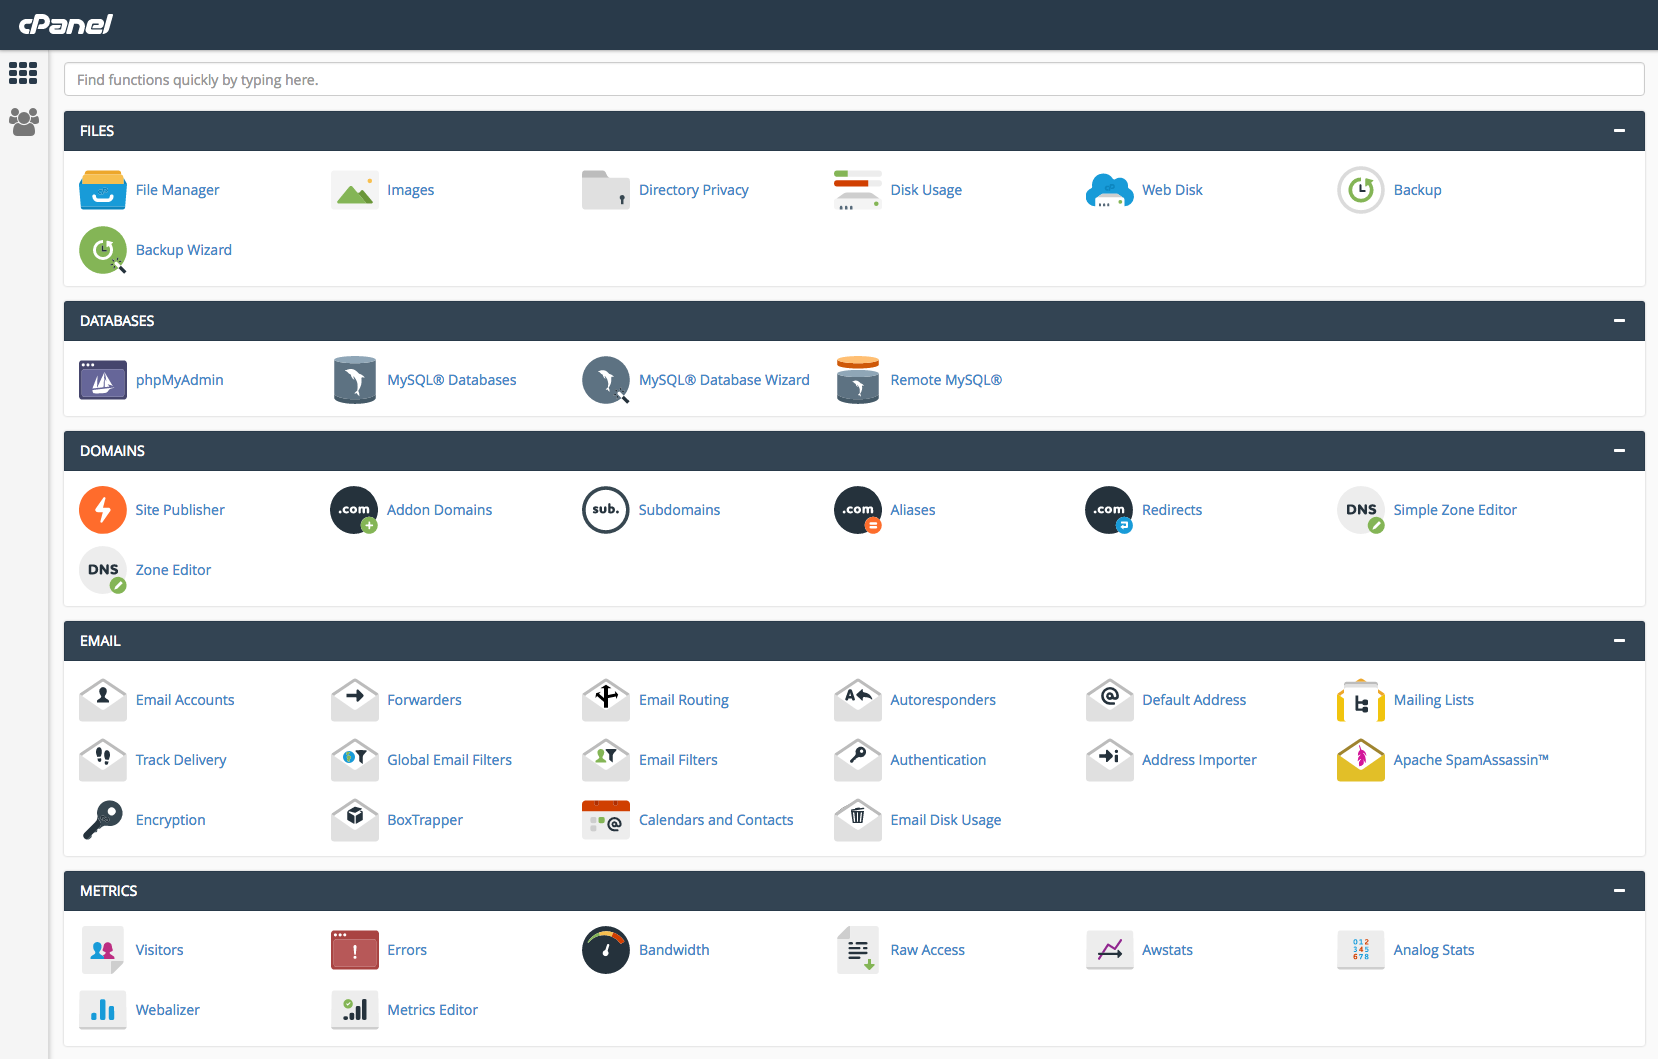Collapse the FILES section
Viewport: 1658px width, 1059px height.
[1618, 130]
